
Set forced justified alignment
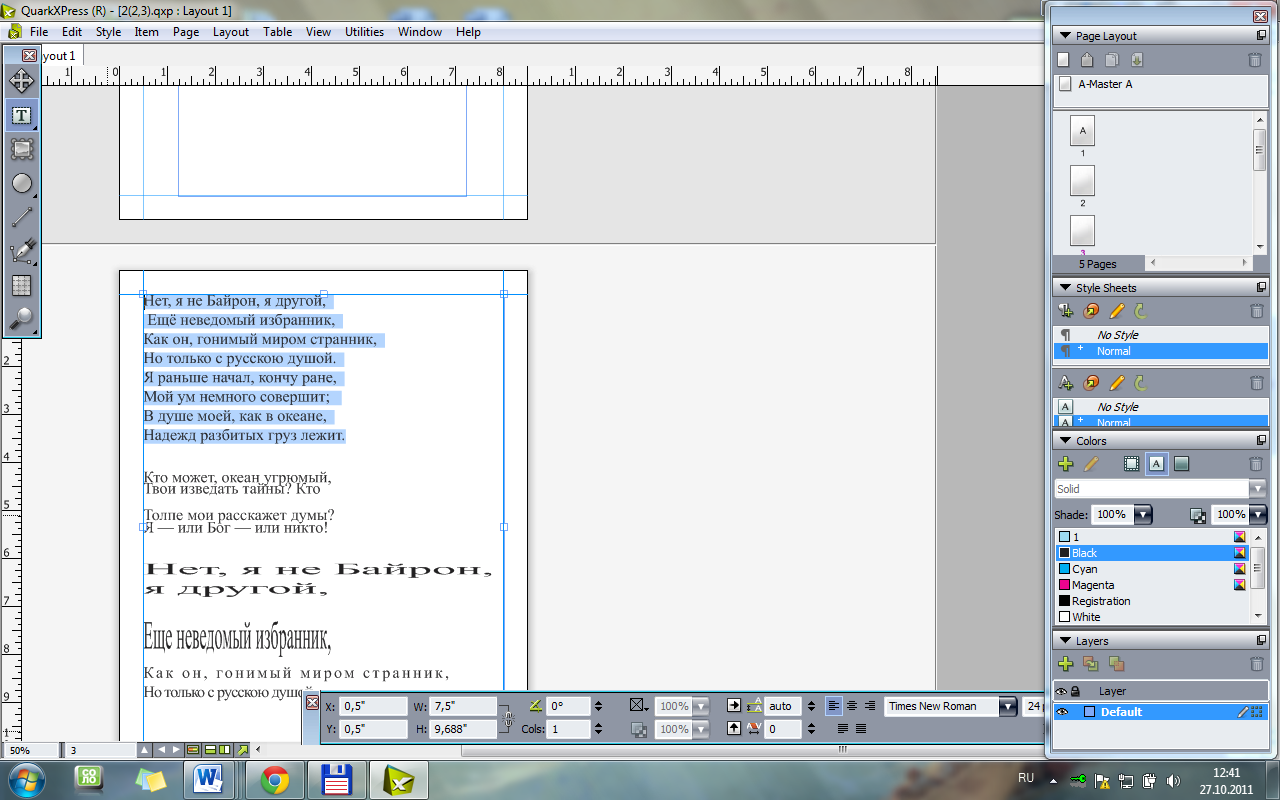click(861, 729)
